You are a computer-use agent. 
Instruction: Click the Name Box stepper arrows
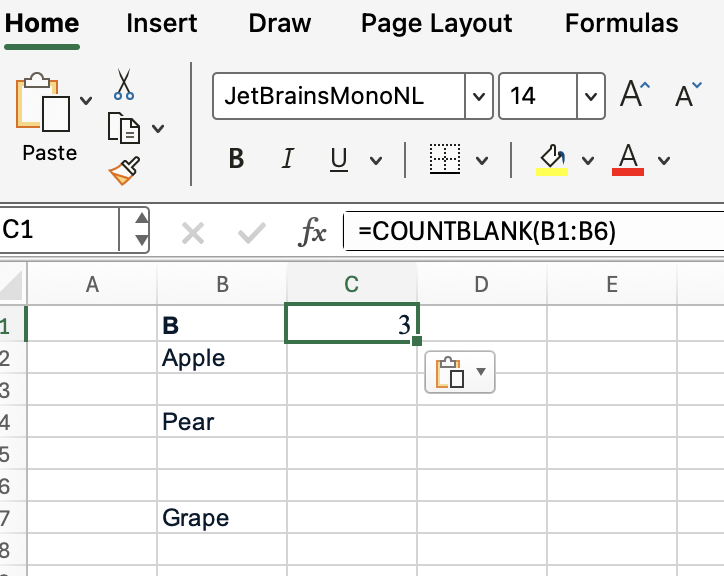pos(141,230)
